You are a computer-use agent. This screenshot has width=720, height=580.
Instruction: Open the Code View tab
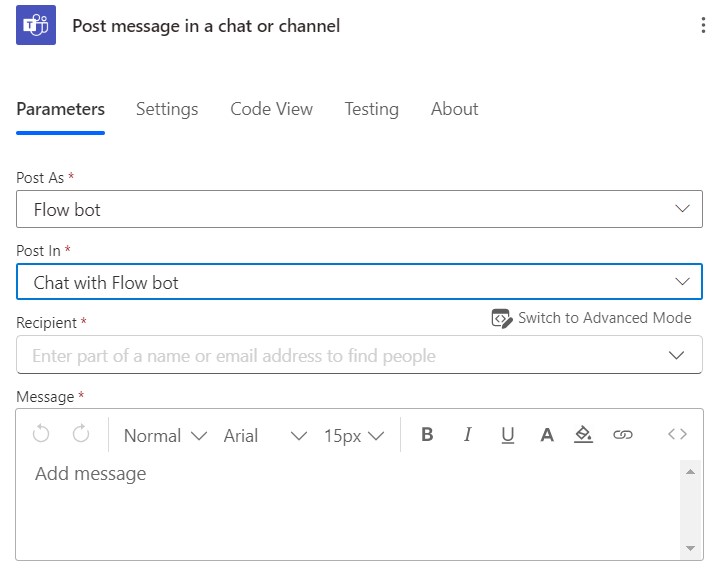pos(271,109)
